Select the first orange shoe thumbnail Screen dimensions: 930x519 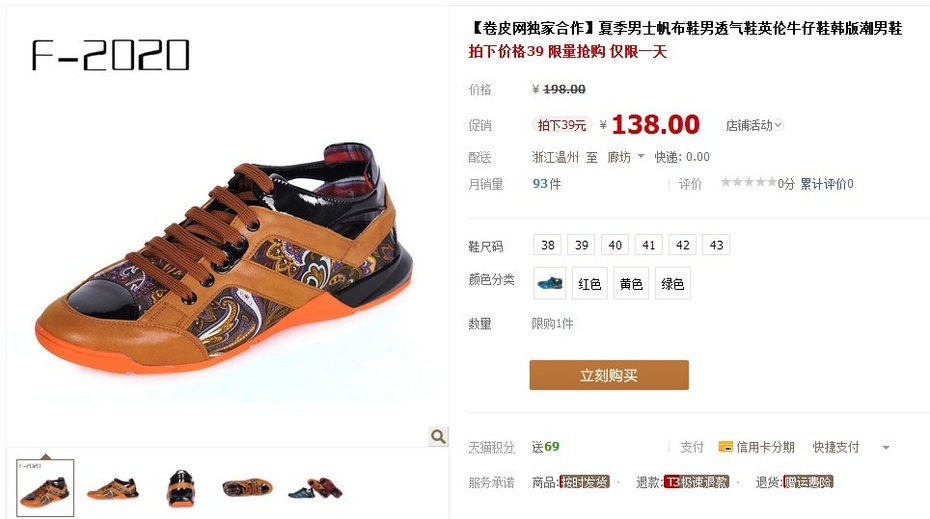coord(45,488)
